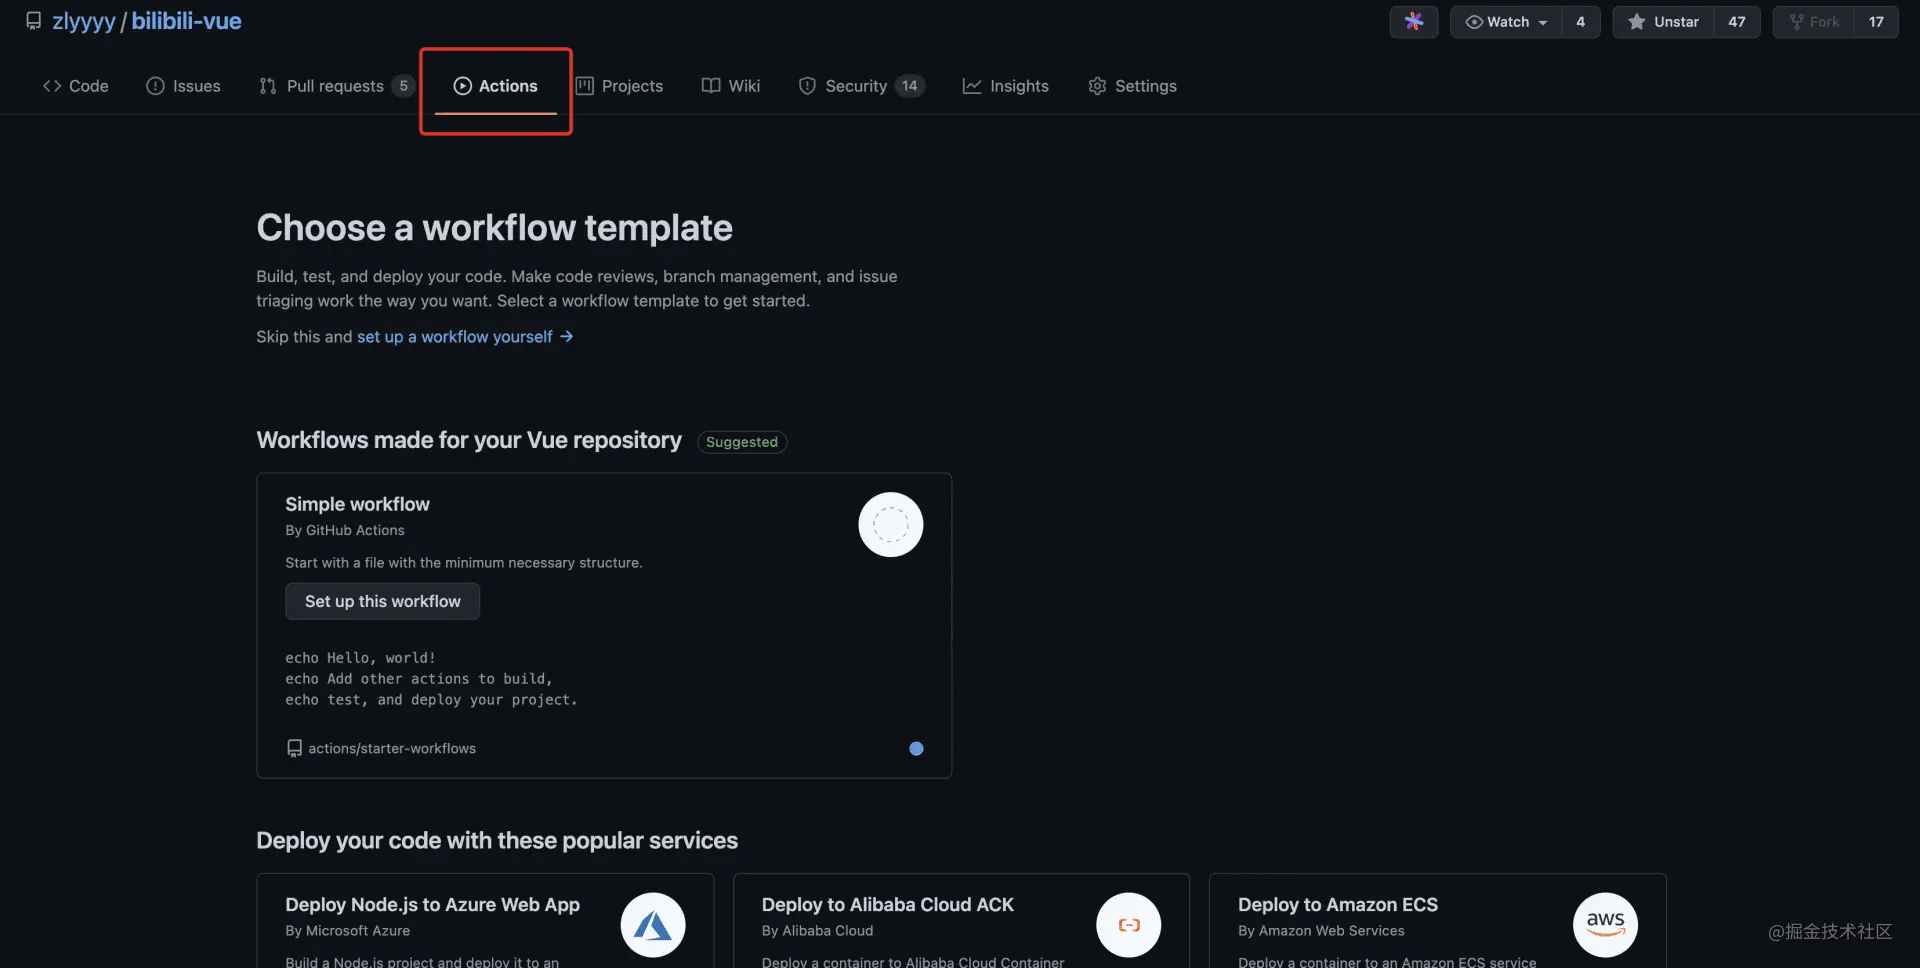Click Deploy to Amazon ECS title
The width and height of the screenshot is (1920, 968).
pos(1337,904)
